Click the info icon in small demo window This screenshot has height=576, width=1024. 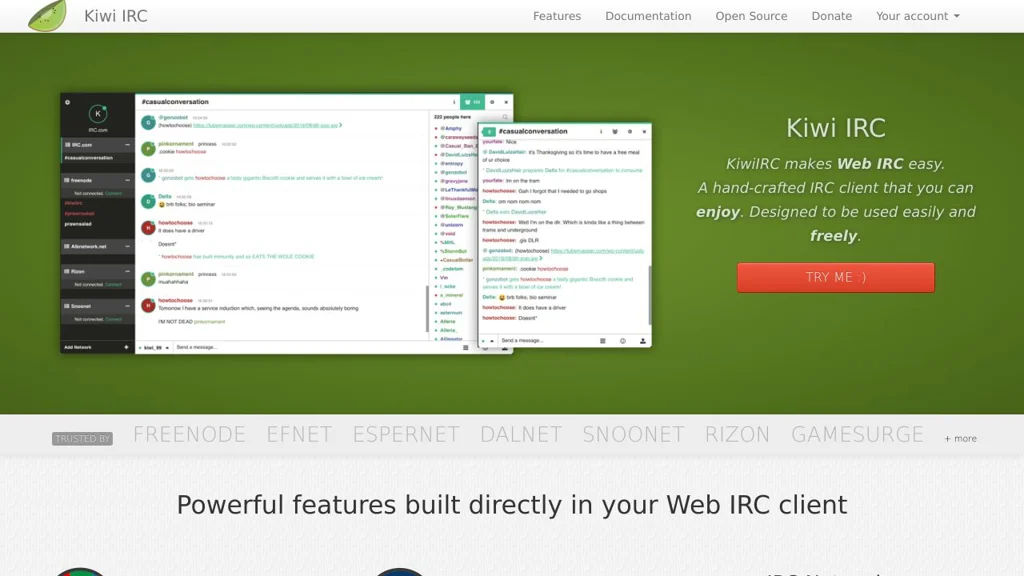click(601, 131)
